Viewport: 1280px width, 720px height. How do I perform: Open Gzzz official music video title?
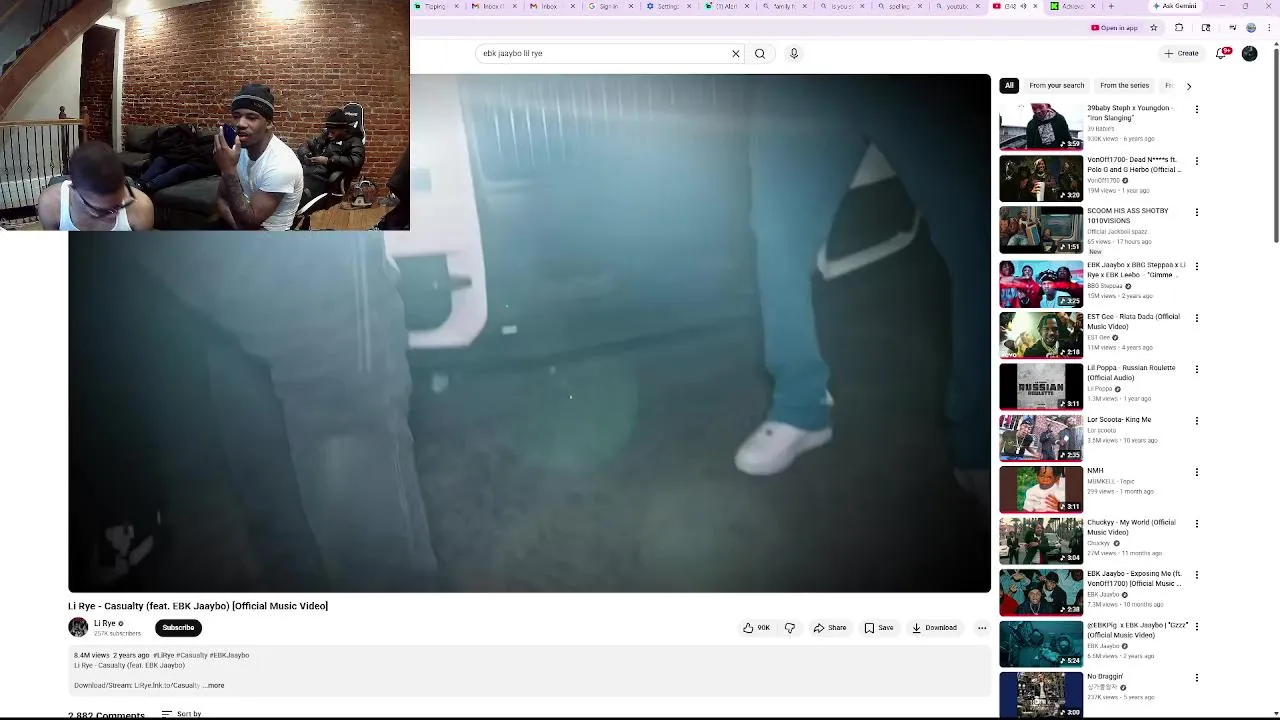(1138, 630)
